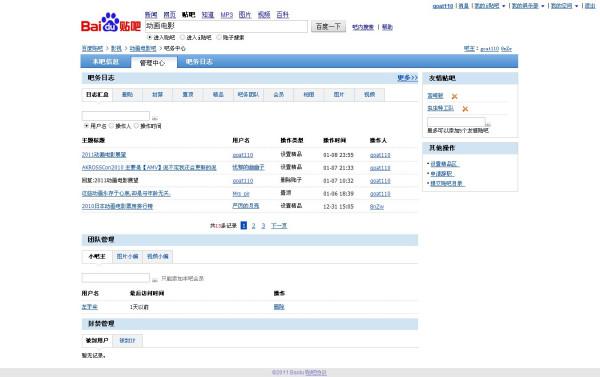Open the 2011 topic in the 01-08 23:55 row

point(104,155)
